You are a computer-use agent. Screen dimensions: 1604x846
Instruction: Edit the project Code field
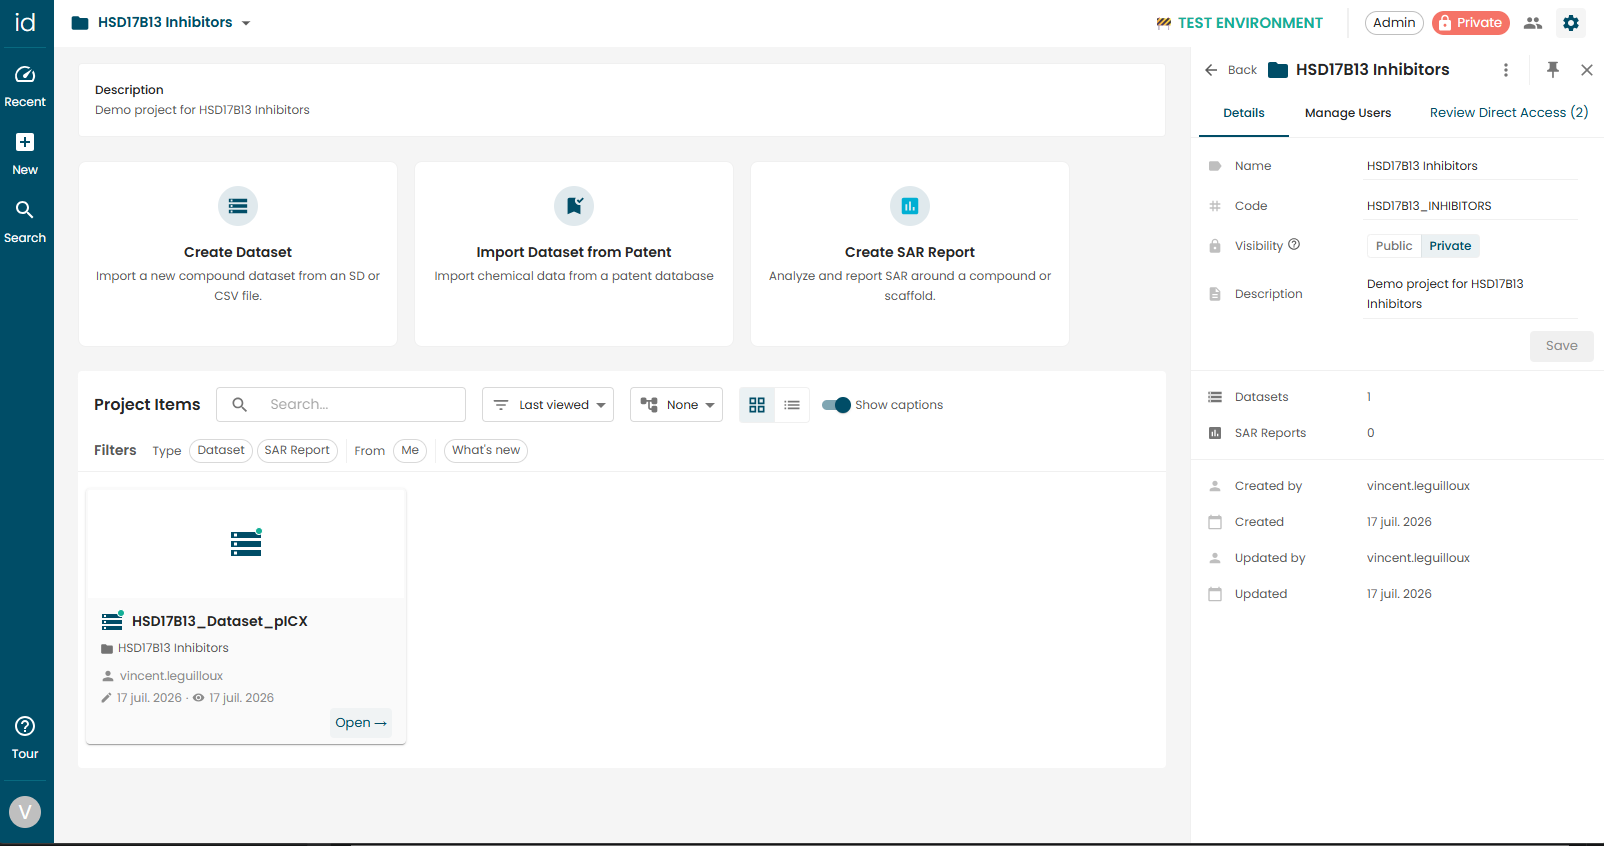1472,206
